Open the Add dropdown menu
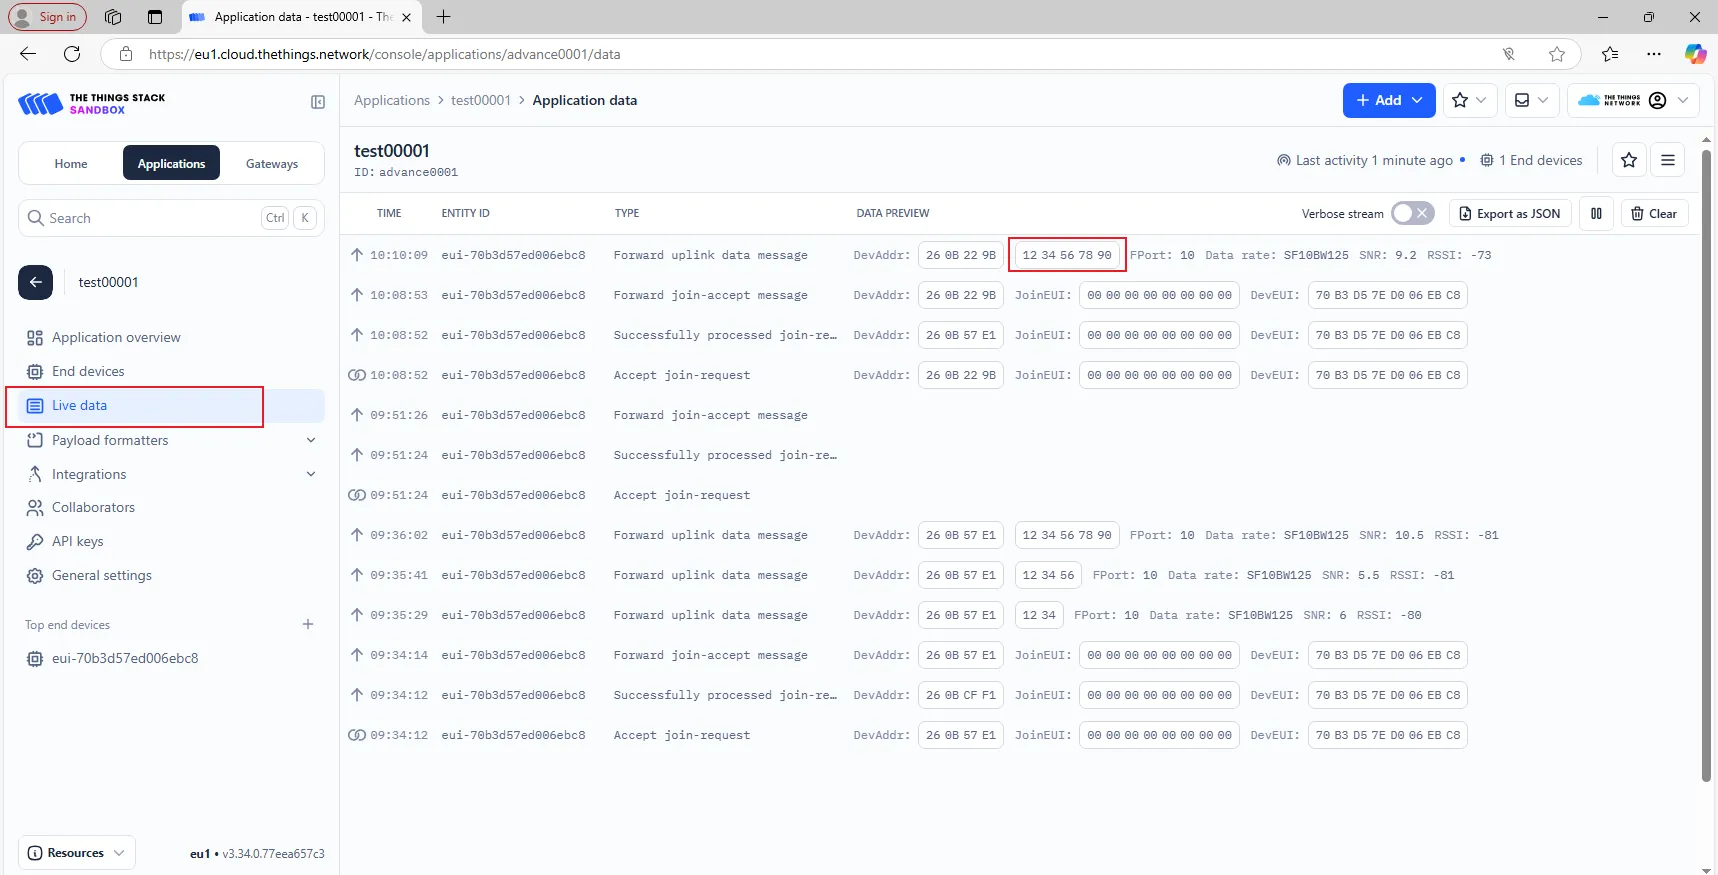 click(x=1388, y=100)
